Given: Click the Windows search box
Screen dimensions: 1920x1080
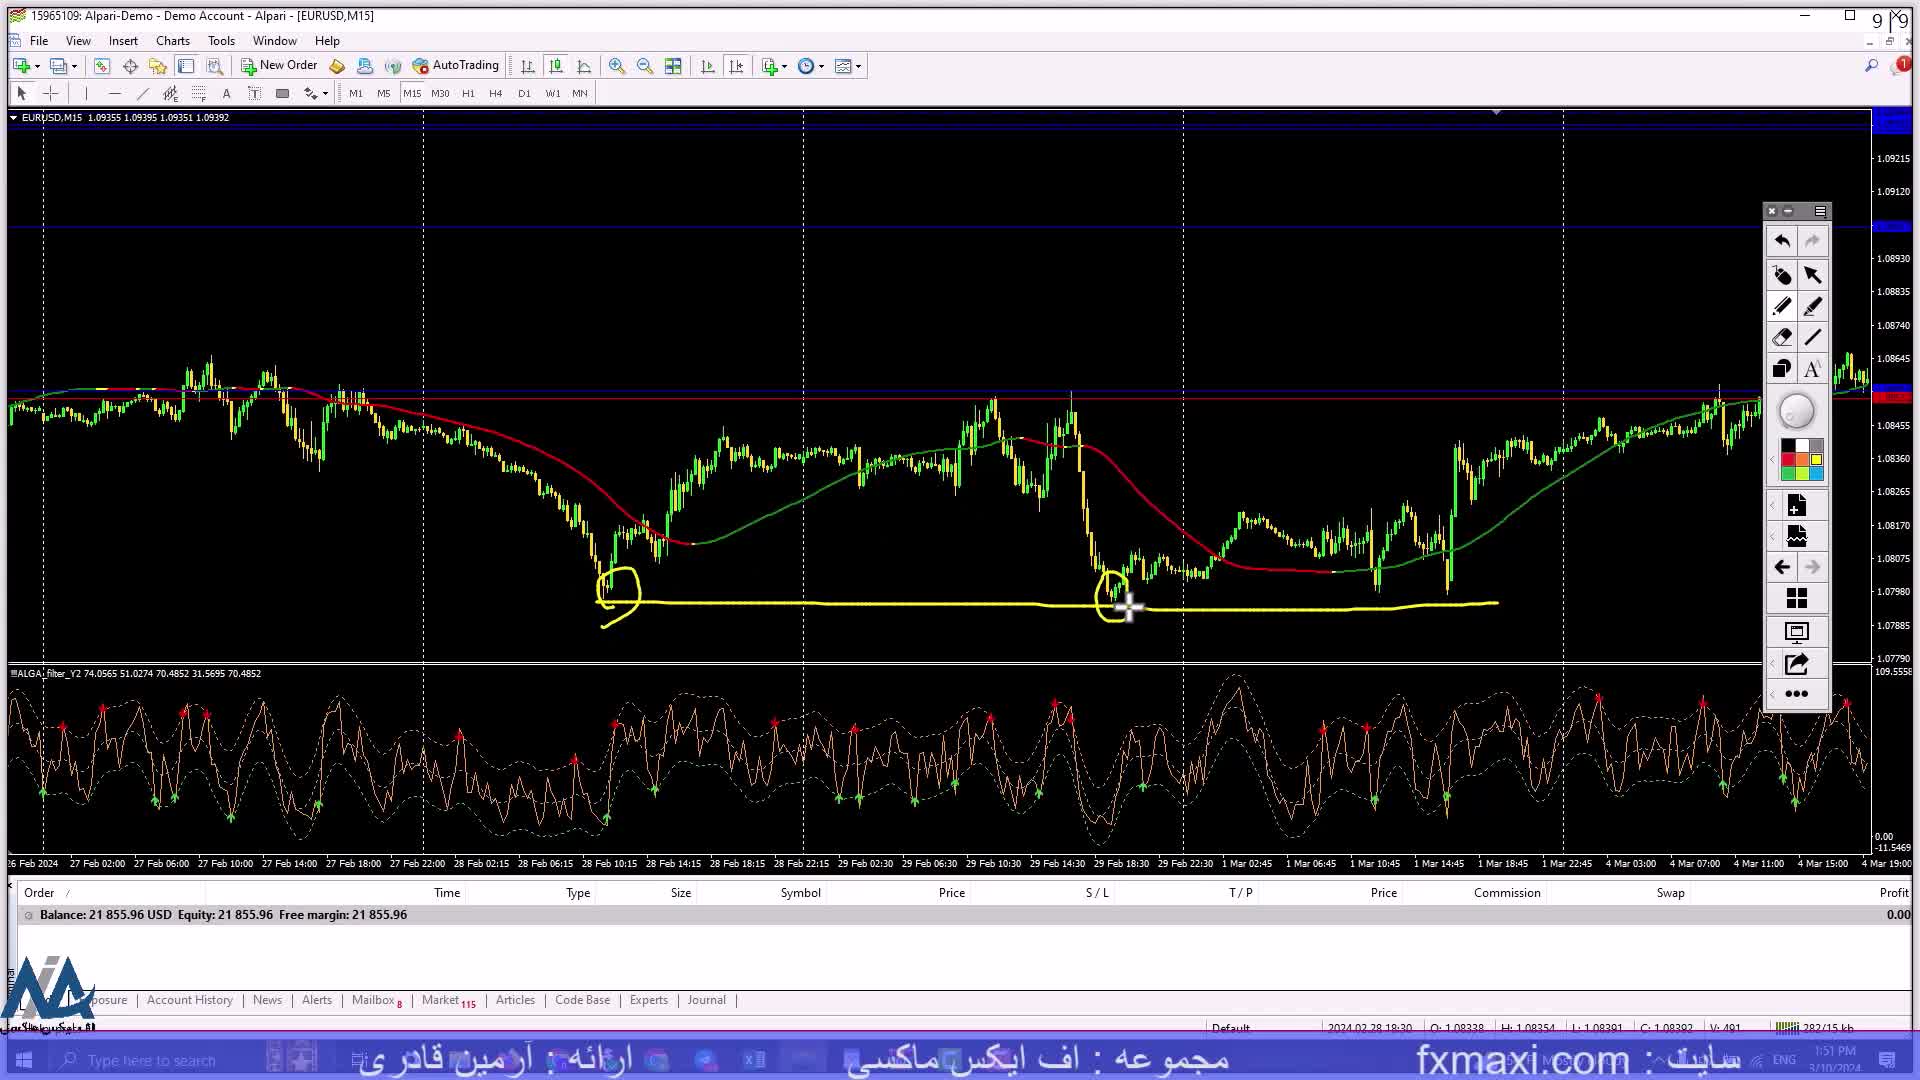Looking at the screenshot, I should coord(150,1060).
